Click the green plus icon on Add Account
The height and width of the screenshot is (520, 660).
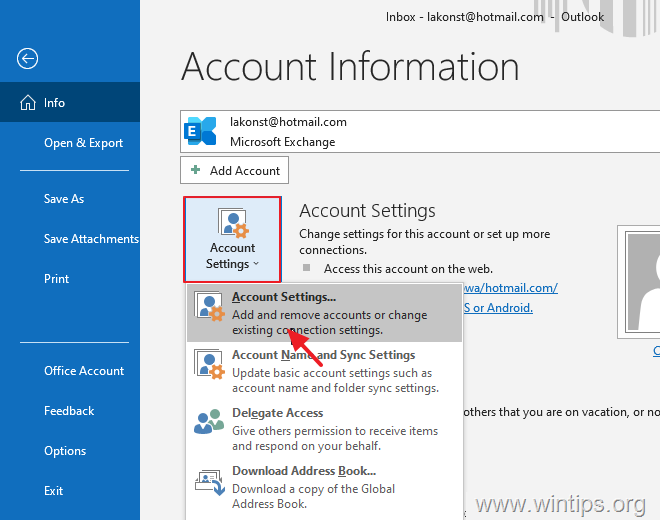tap(195, 170)
